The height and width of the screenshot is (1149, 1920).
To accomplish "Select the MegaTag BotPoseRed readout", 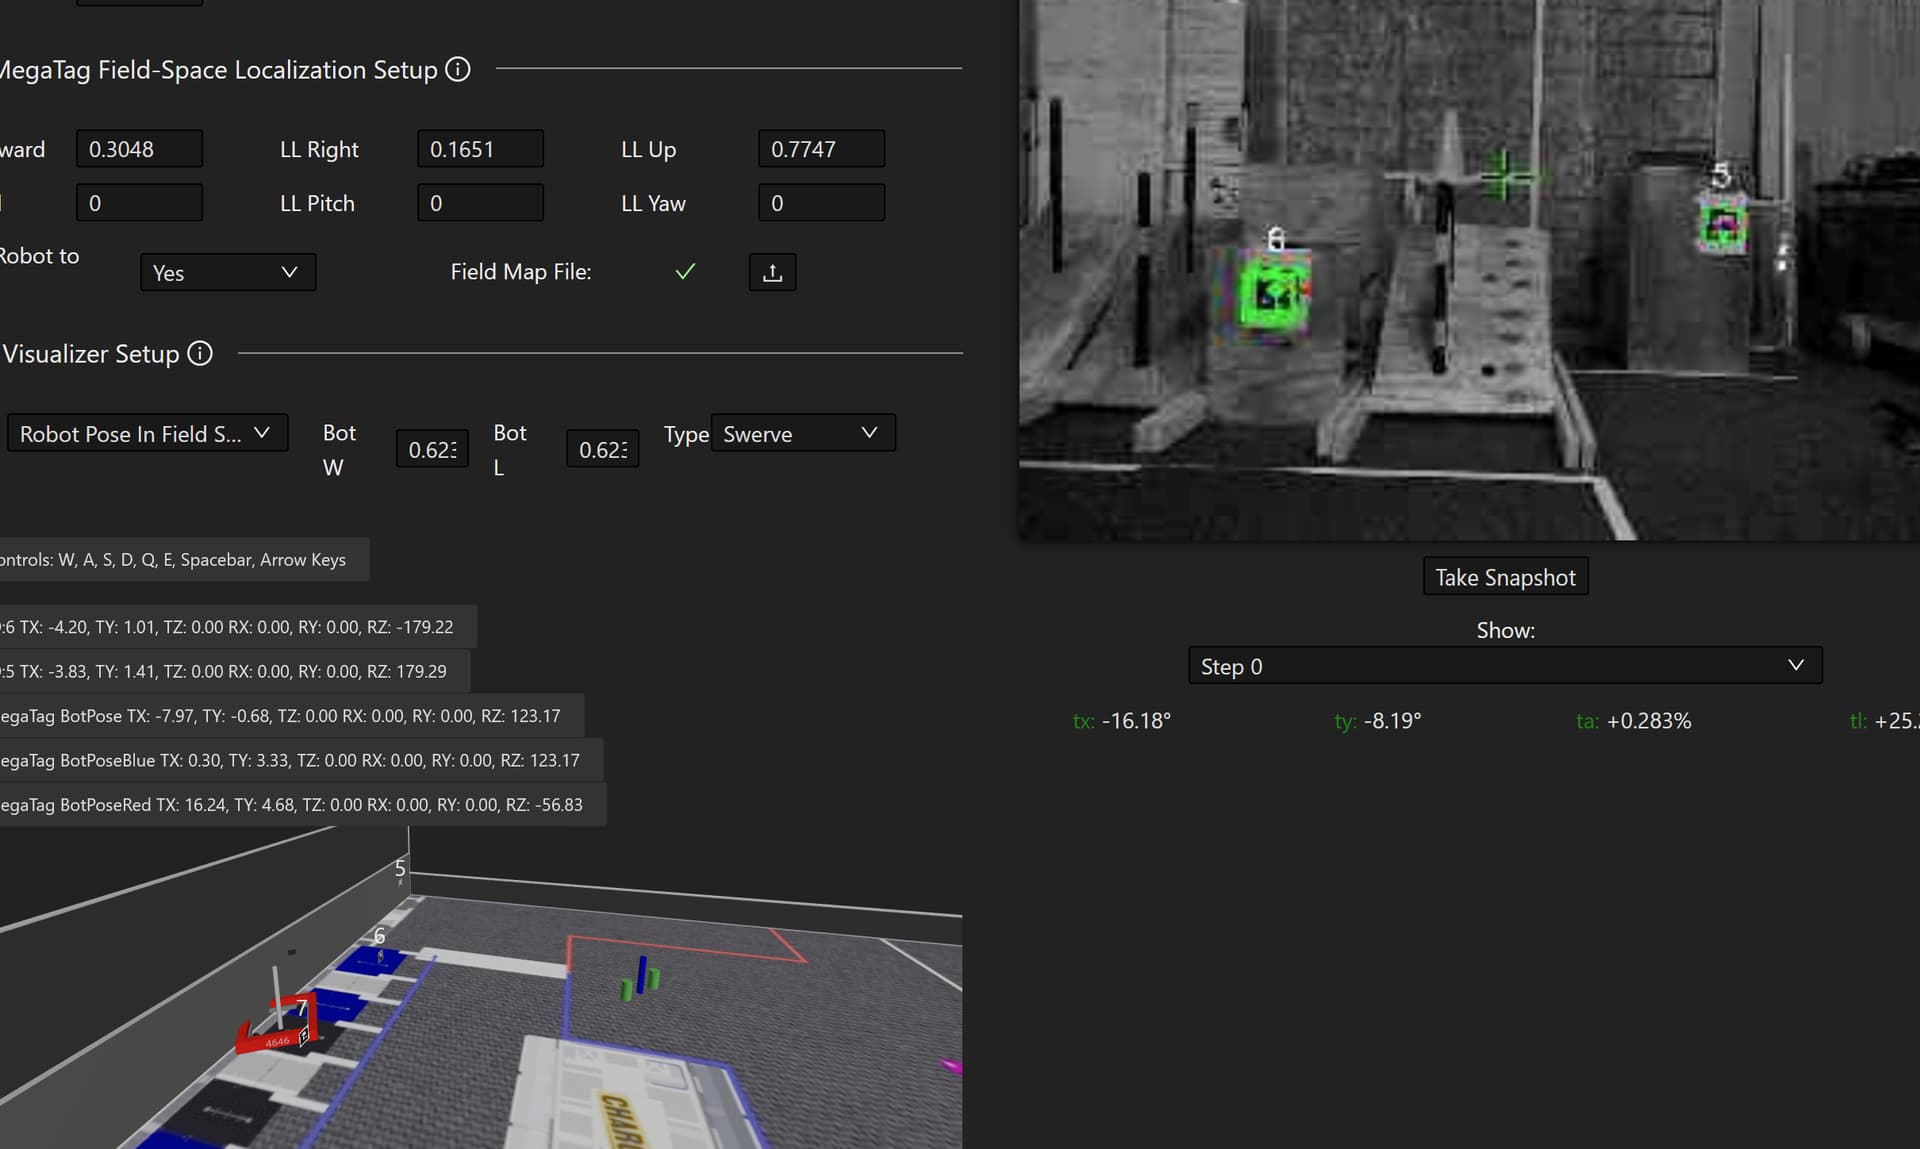I will (x=301, y=805).
